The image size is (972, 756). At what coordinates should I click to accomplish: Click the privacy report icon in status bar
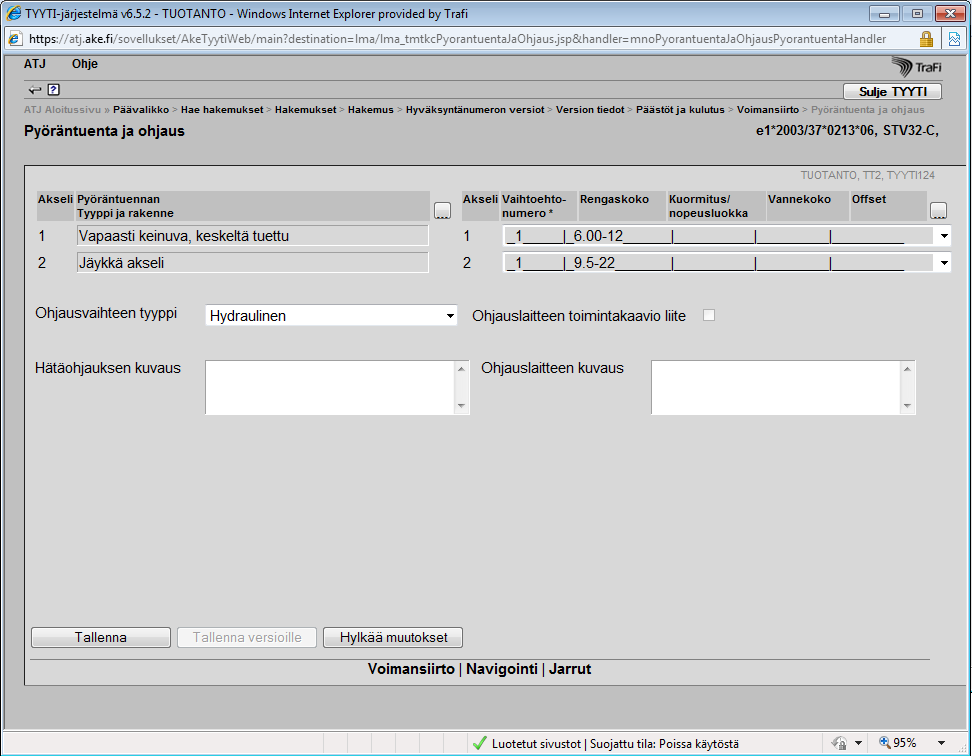839,743
